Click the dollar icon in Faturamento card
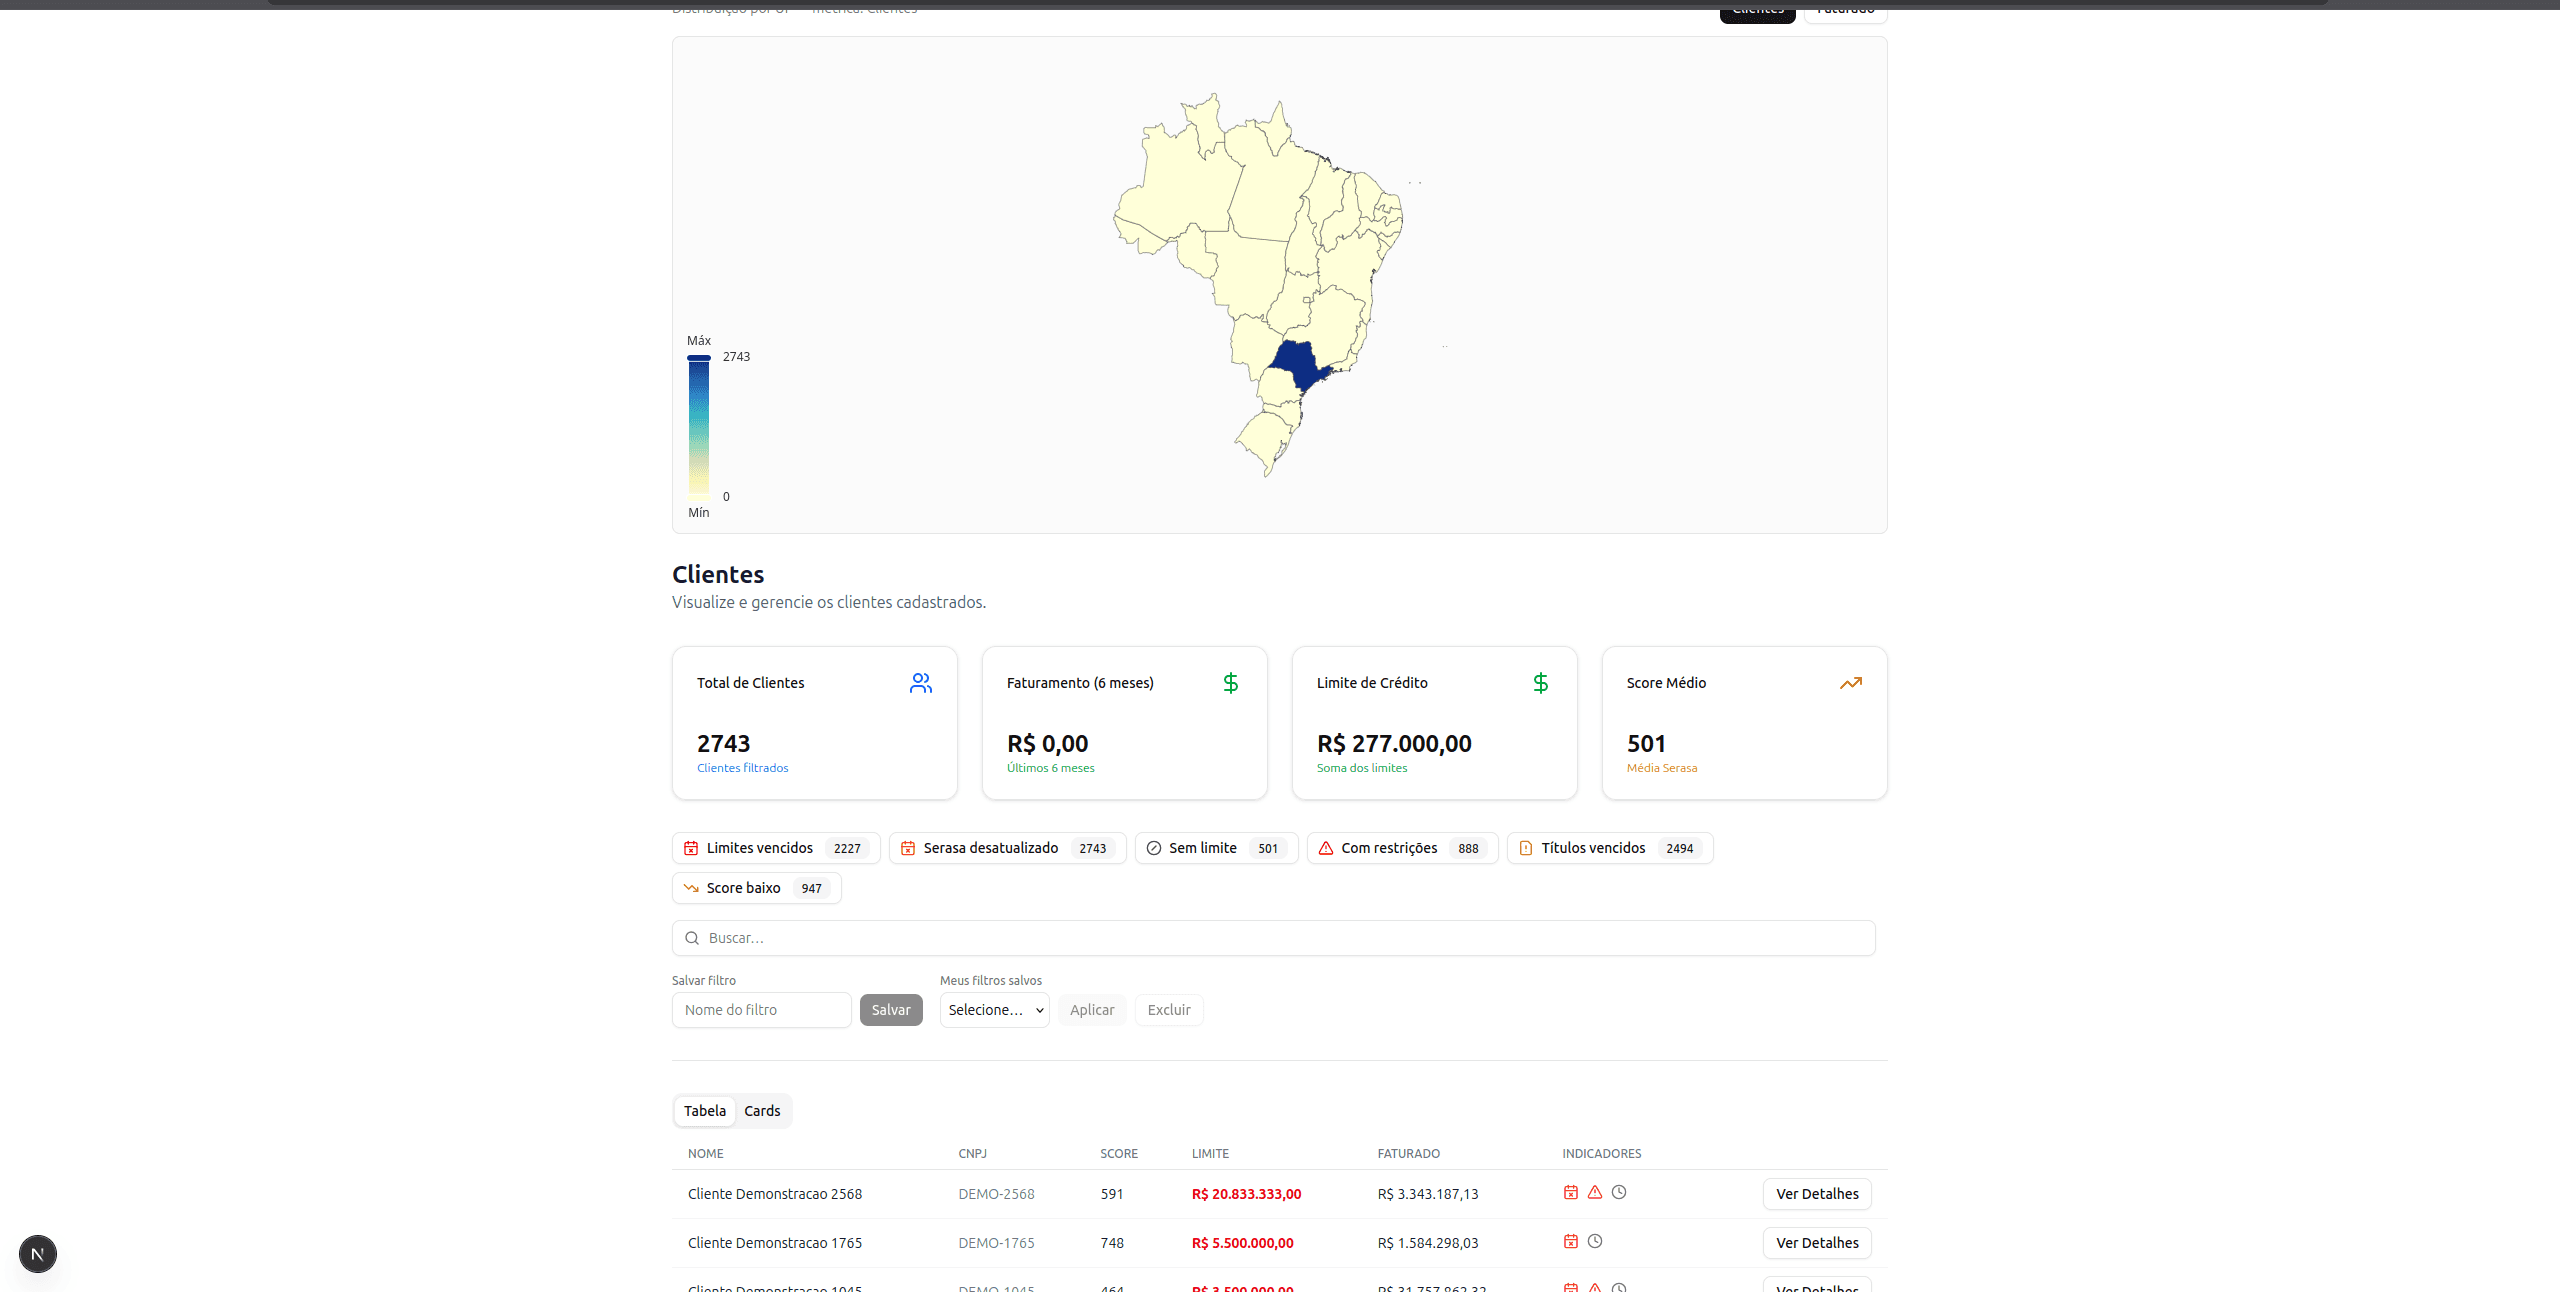Screen dimensions: 2560x1292 click(1231, 683)
